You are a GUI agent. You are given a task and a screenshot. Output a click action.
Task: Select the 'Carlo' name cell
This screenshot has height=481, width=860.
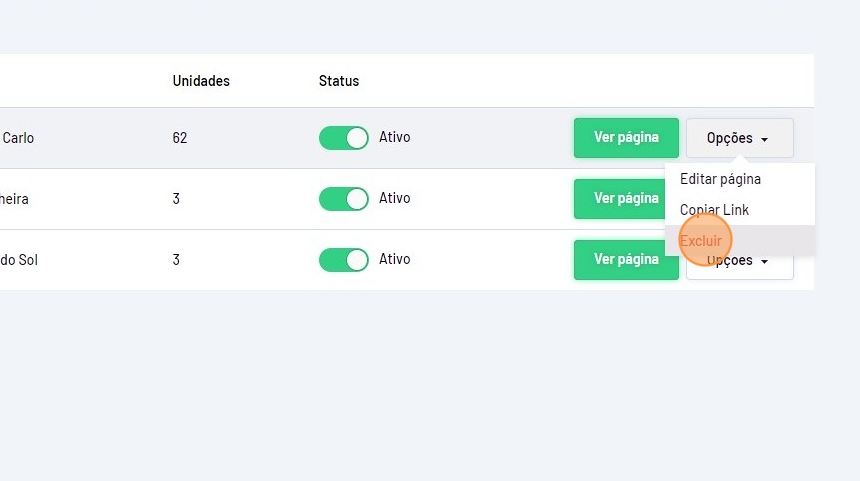(18, 138)
